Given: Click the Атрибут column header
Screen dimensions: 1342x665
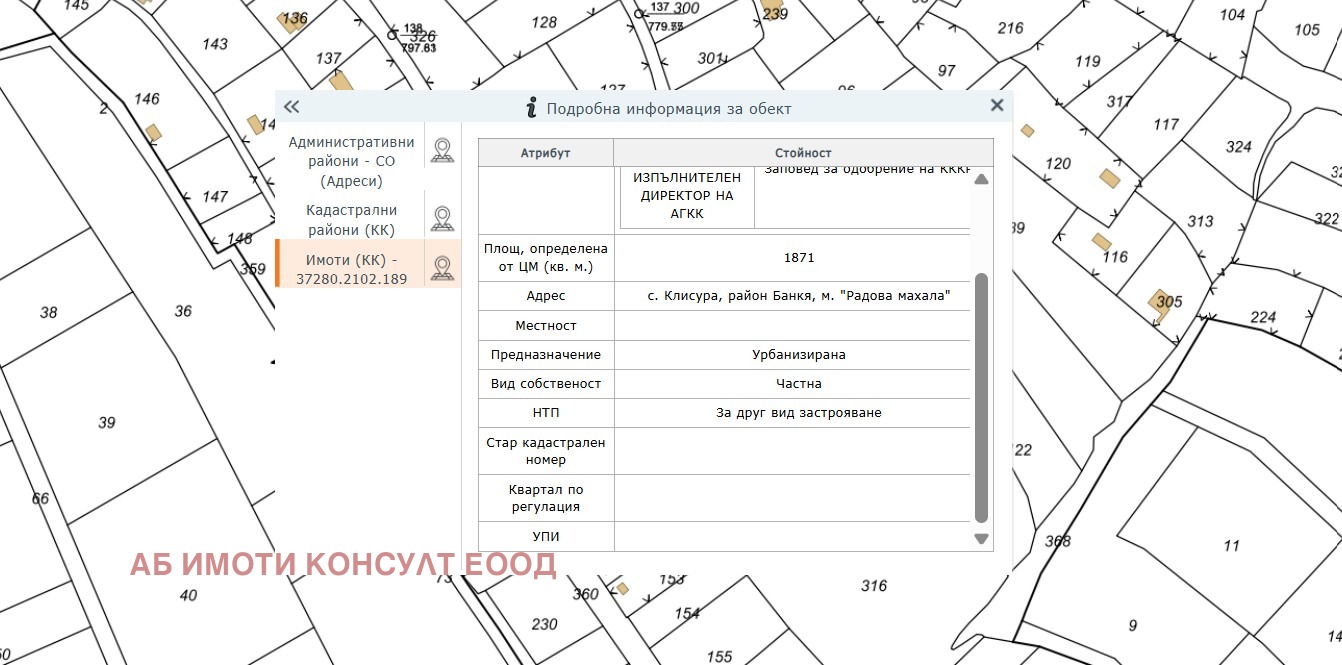Looking at the screenshot, I should (545, 153).
